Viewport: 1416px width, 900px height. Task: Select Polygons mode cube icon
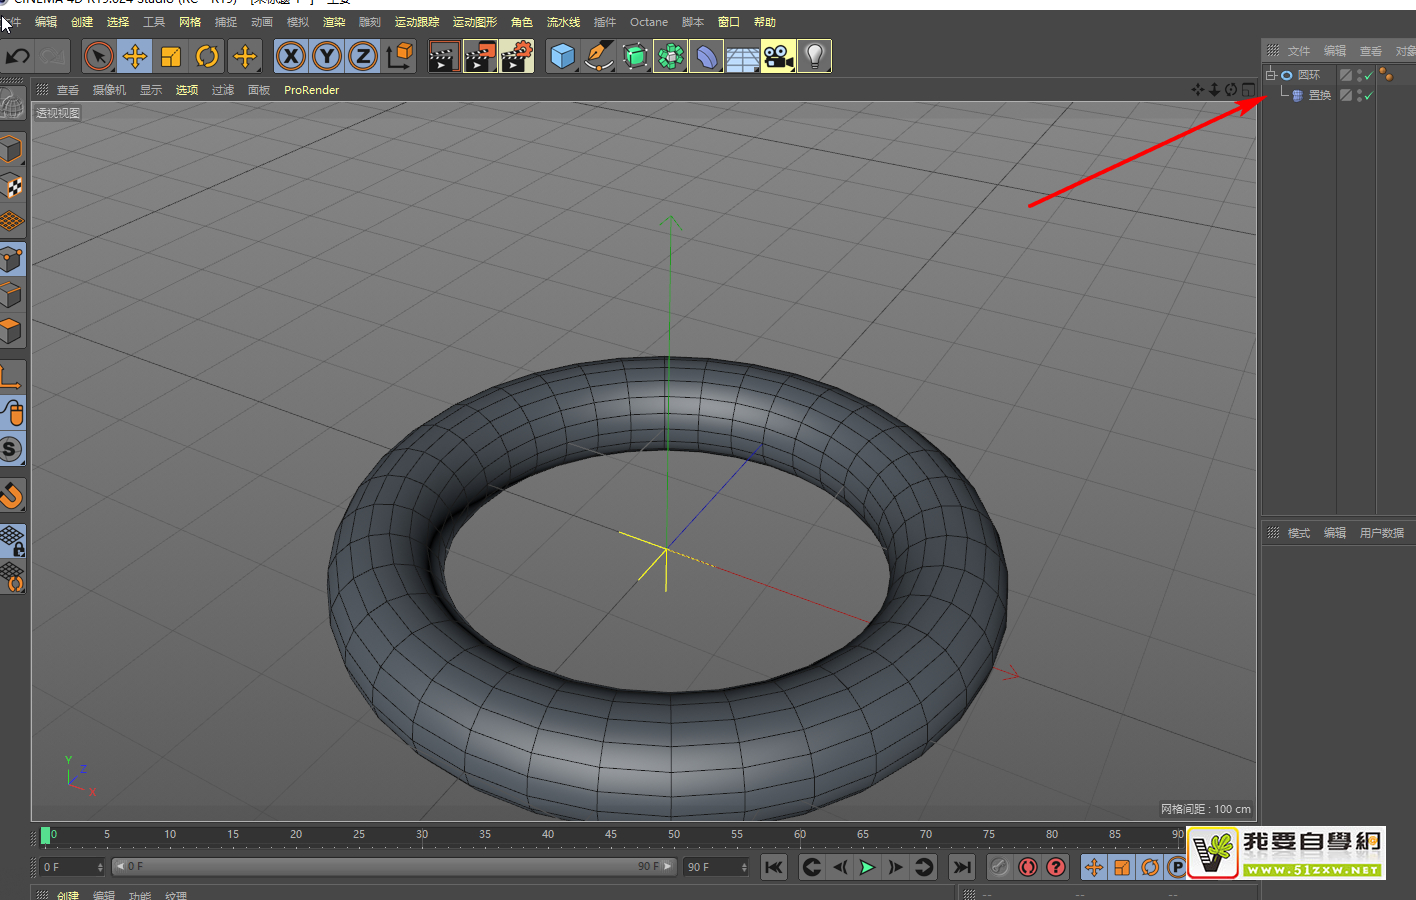[11, 331]
